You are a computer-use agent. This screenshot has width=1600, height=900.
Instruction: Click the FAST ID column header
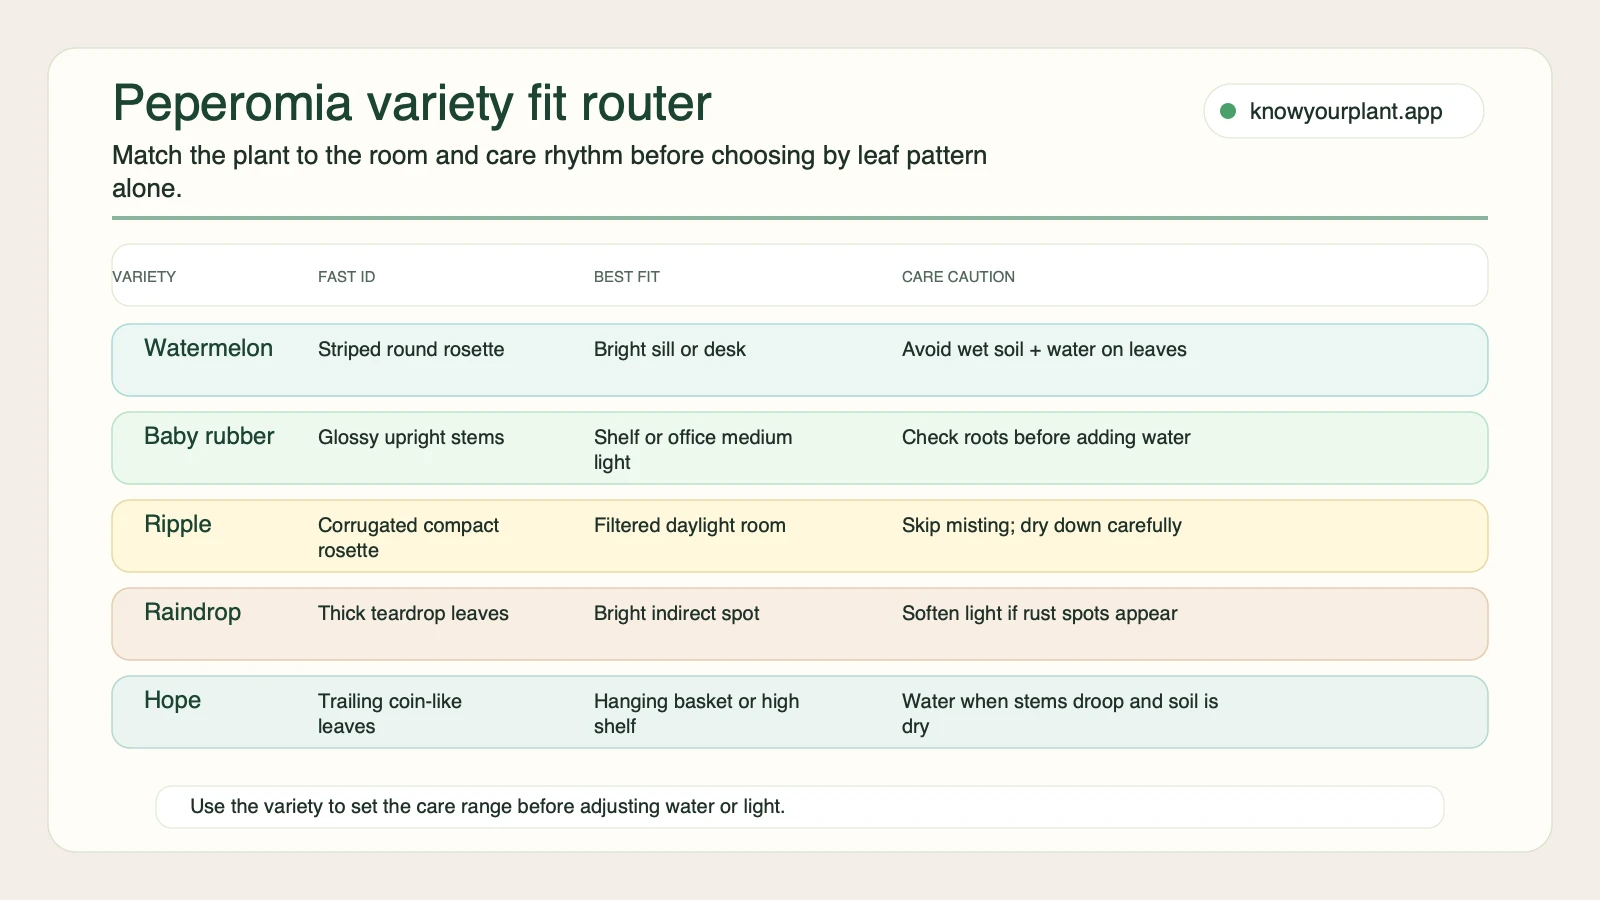347,277
